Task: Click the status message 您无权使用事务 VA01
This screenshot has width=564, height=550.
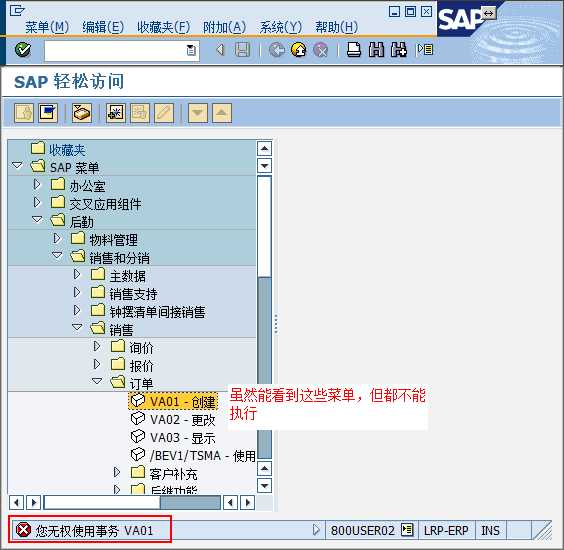Action: [x=94, y=531]
